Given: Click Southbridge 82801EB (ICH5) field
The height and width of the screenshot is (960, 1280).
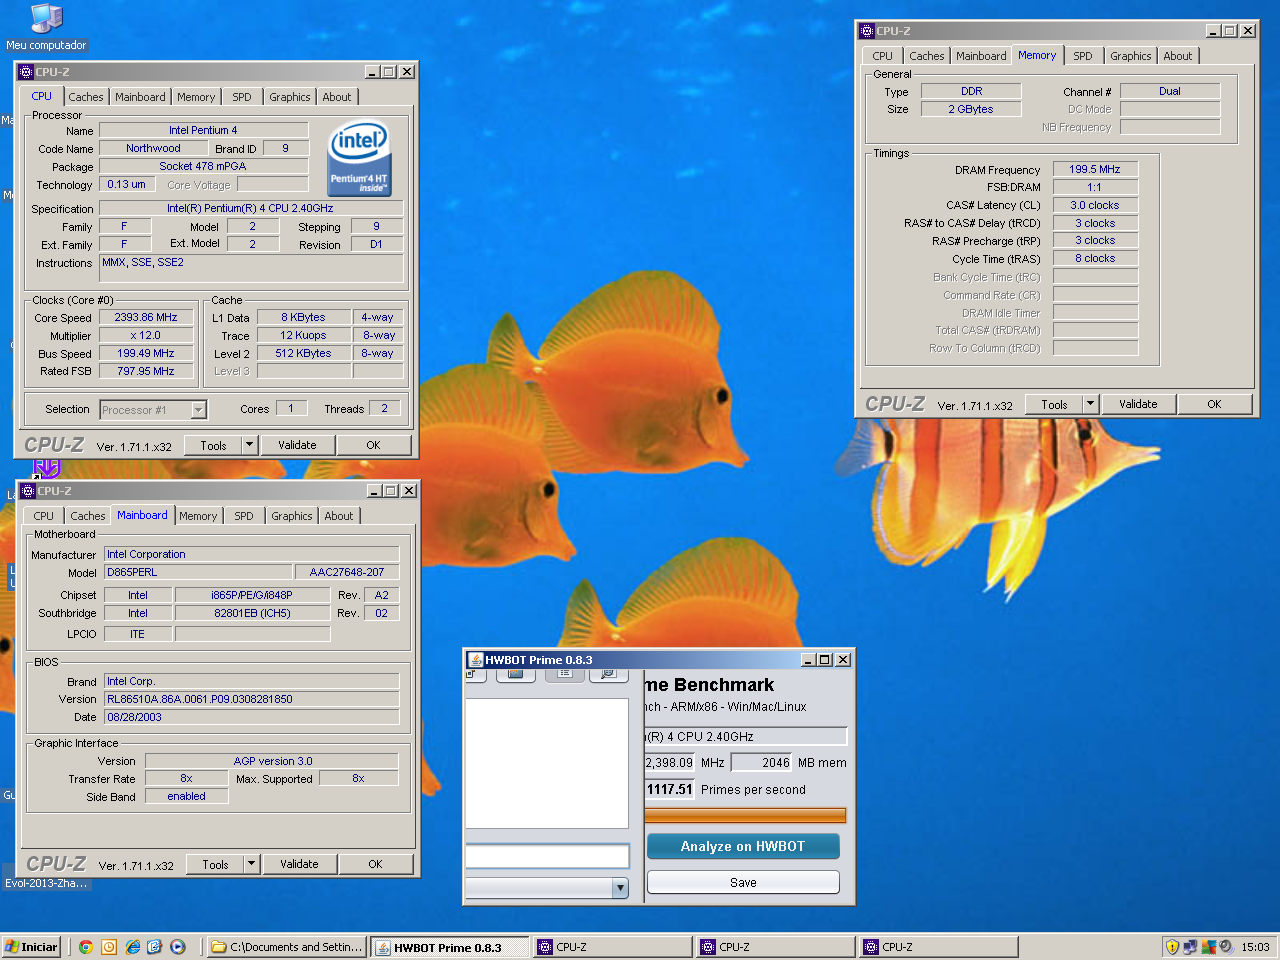Looking at the screenshot, I should (252, 613).
